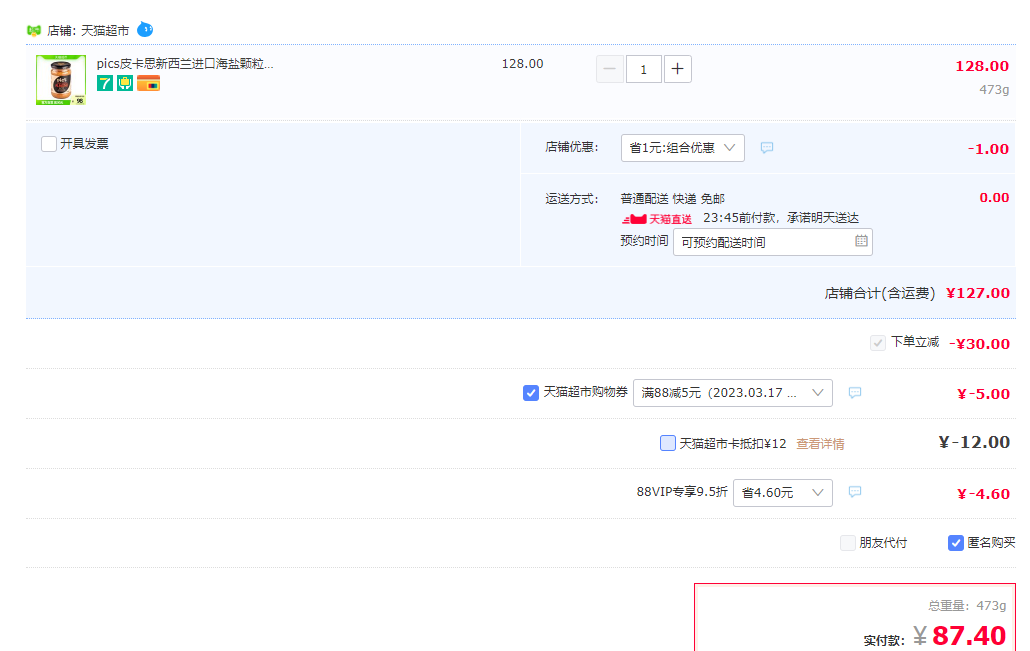Image resolution: width=1030 pixels, height=651 pixels.
Task: Open the 省4.60元 88VIP dropdown
Action: pyautogui.click(x=782, y=493)
